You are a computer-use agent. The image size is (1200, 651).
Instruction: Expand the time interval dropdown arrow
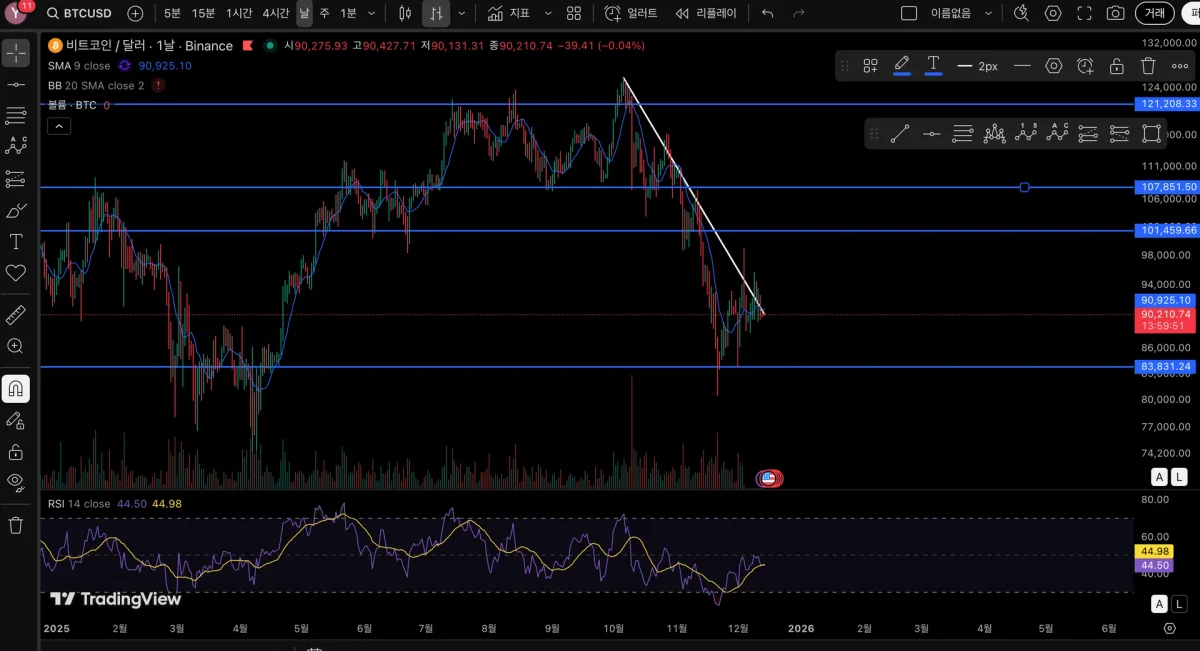372,13
